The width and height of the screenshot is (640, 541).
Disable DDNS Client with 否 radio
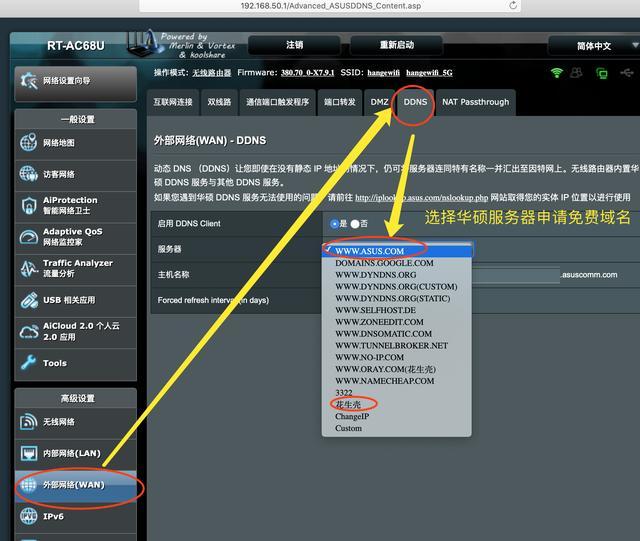[x=355, y=224]
